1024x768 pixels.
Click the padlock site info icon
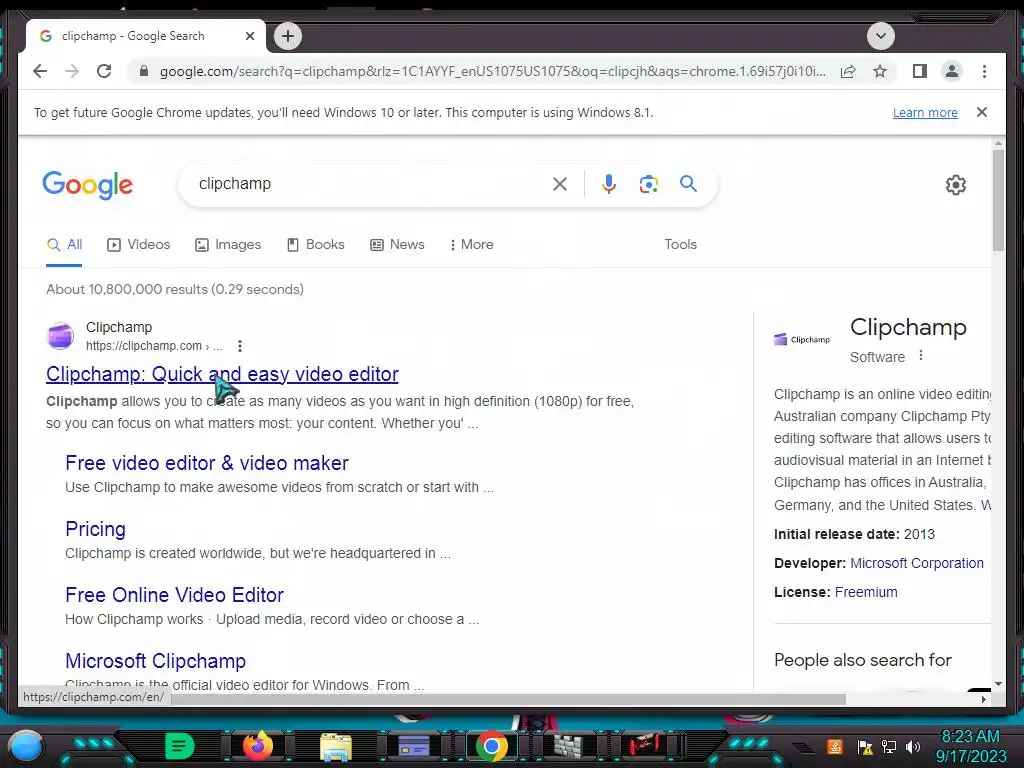pyautogui.click(x=144, y=71)
